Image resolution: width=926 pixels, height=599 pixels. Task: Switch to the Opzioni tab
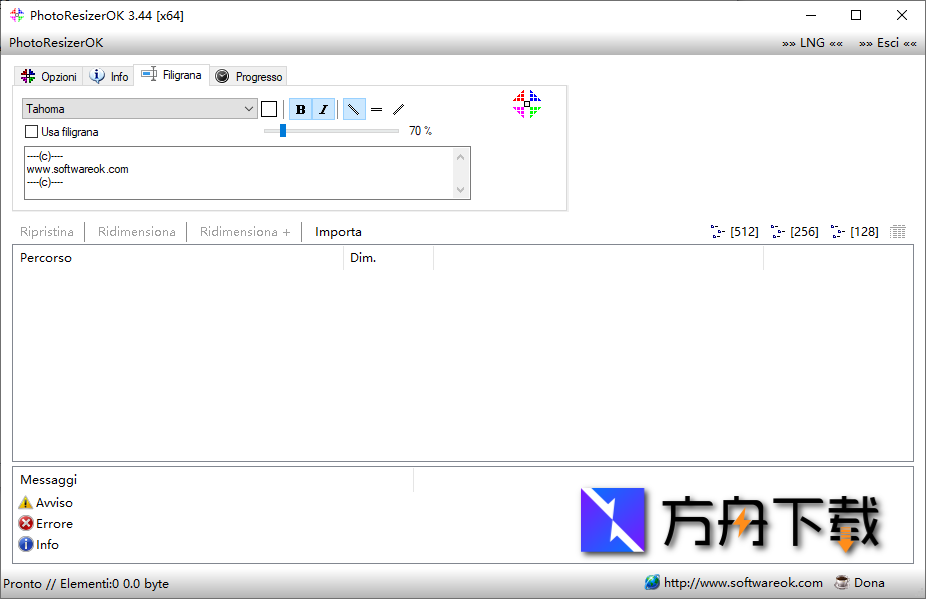pos(49,76)
